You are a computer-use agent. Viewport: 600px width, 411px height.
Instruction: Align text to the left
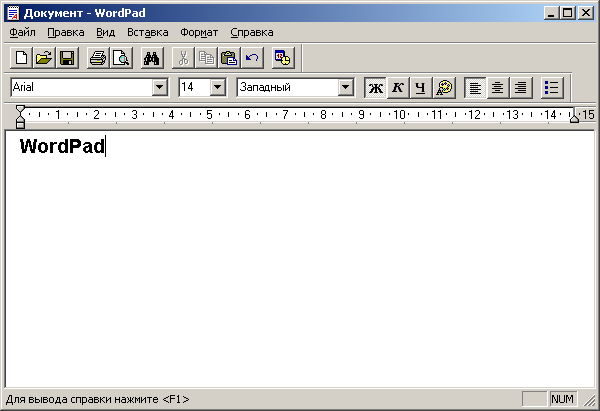tap(475, 88)
